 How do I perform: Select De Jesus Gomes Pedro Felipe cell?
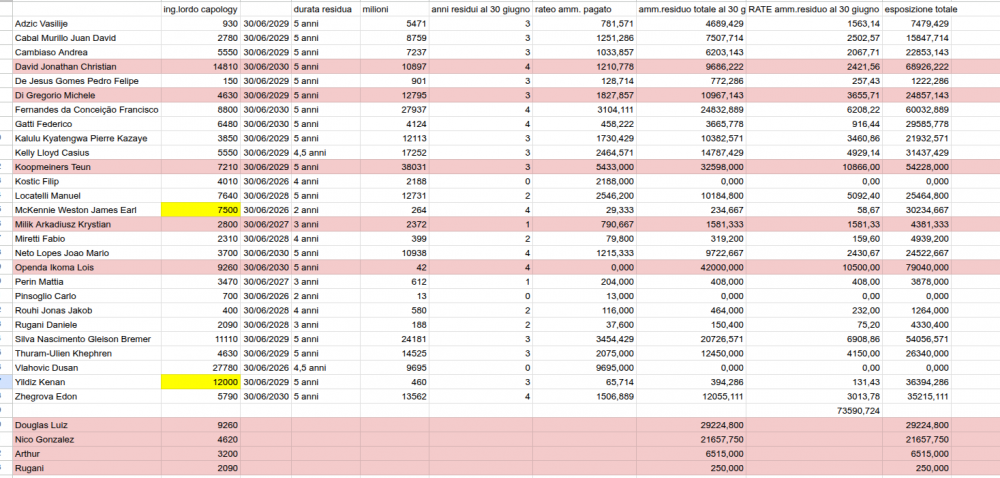(87, 81)
